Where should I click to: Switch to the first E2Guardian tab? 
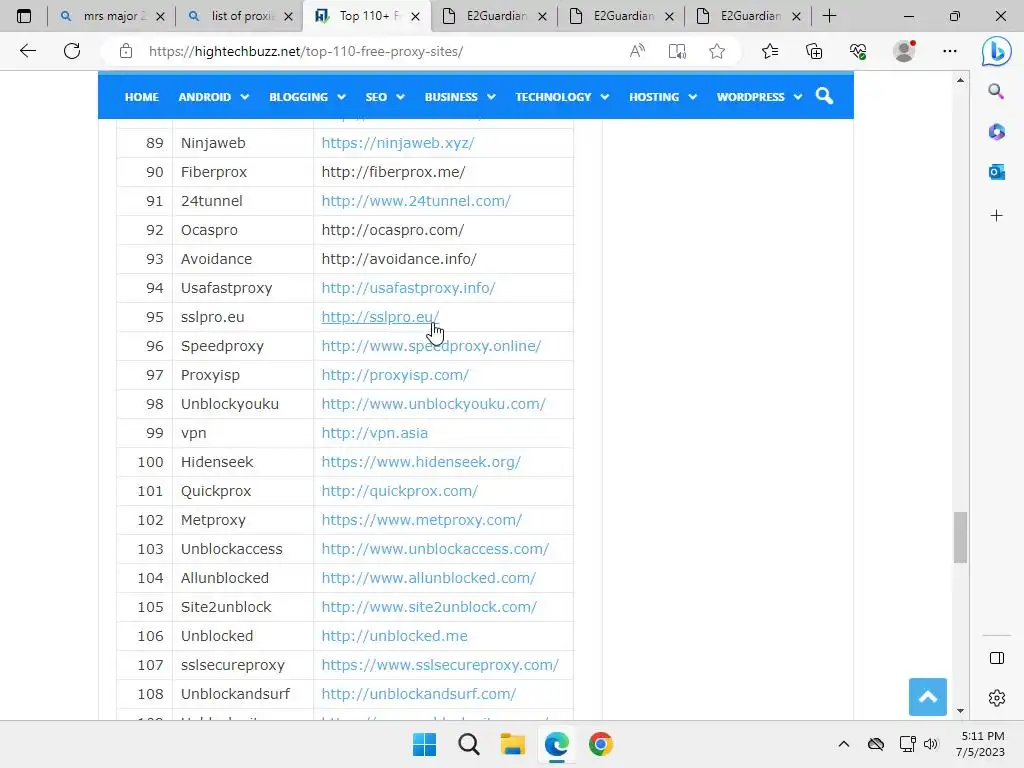point(494,16)
